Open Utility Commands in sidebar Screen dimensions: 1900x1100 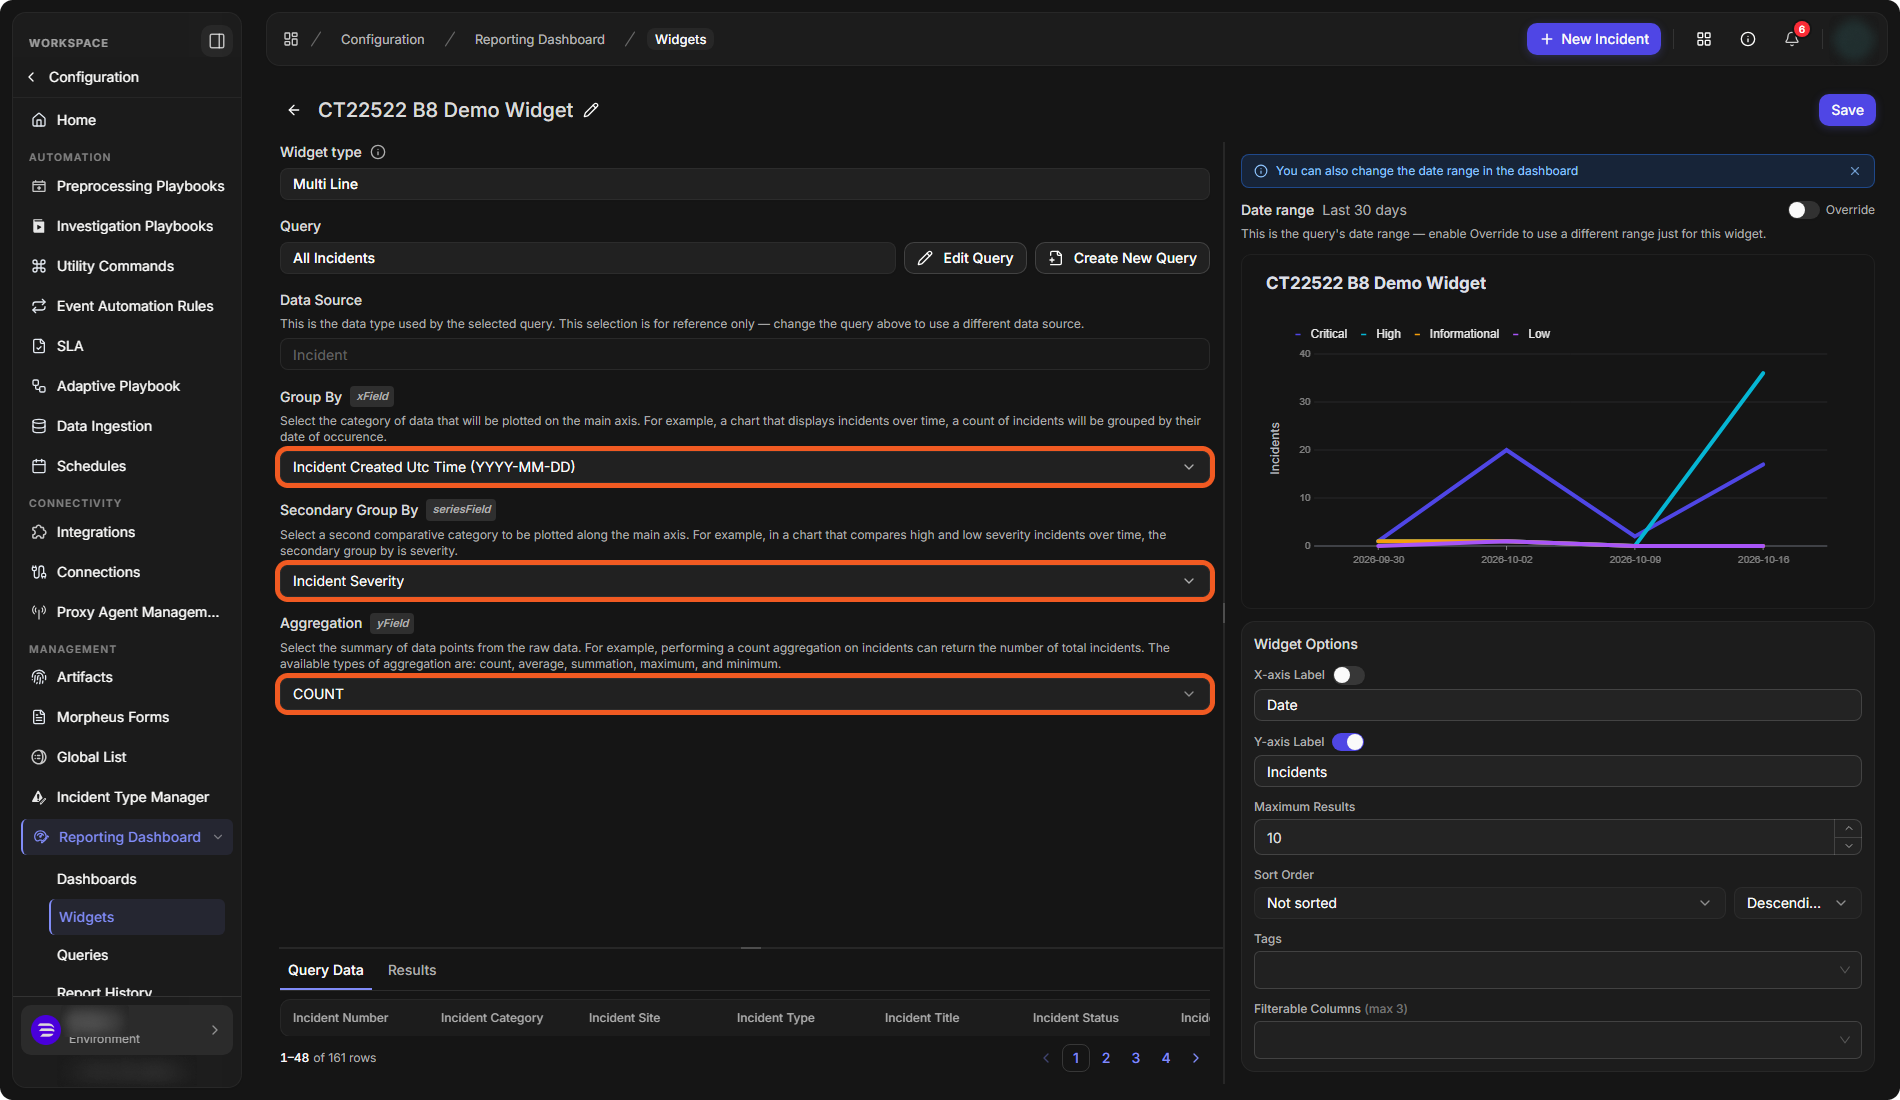pyautogui.click(x=128, y=266)
